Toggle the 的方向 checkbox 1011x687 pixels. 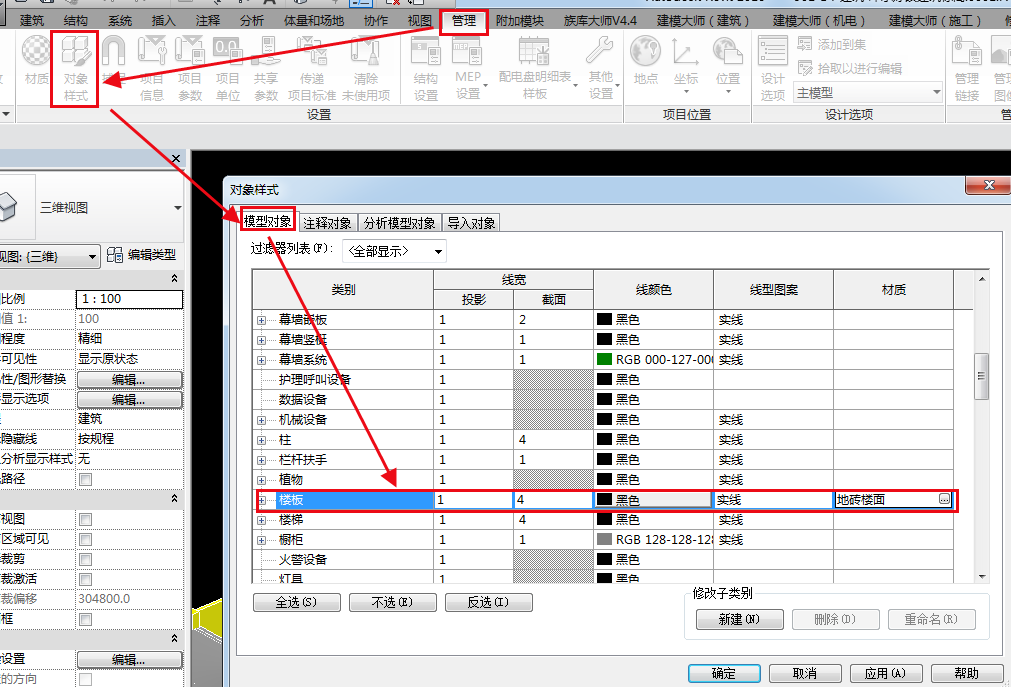(85, 679)
